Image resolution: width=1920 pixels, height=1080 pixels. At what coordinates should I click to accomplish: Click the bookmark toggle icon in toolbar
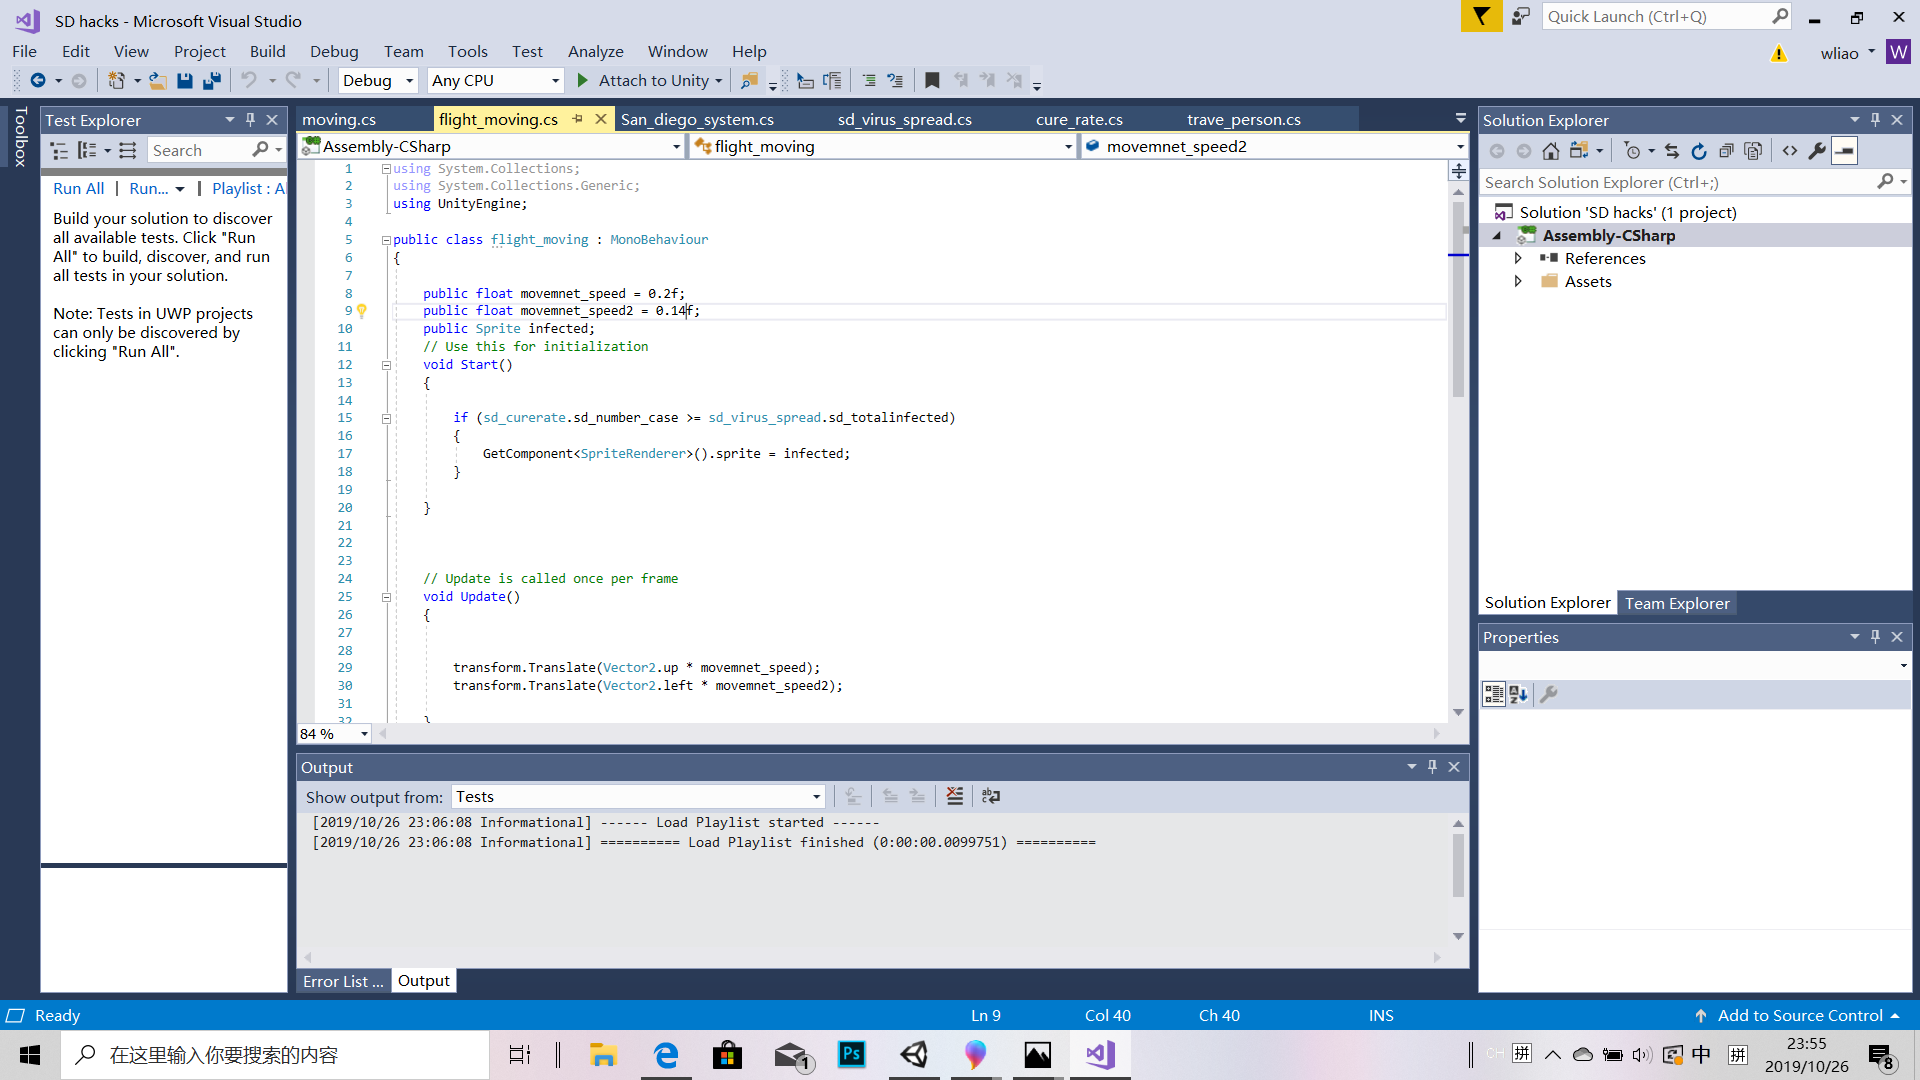(x=932, y=81)
